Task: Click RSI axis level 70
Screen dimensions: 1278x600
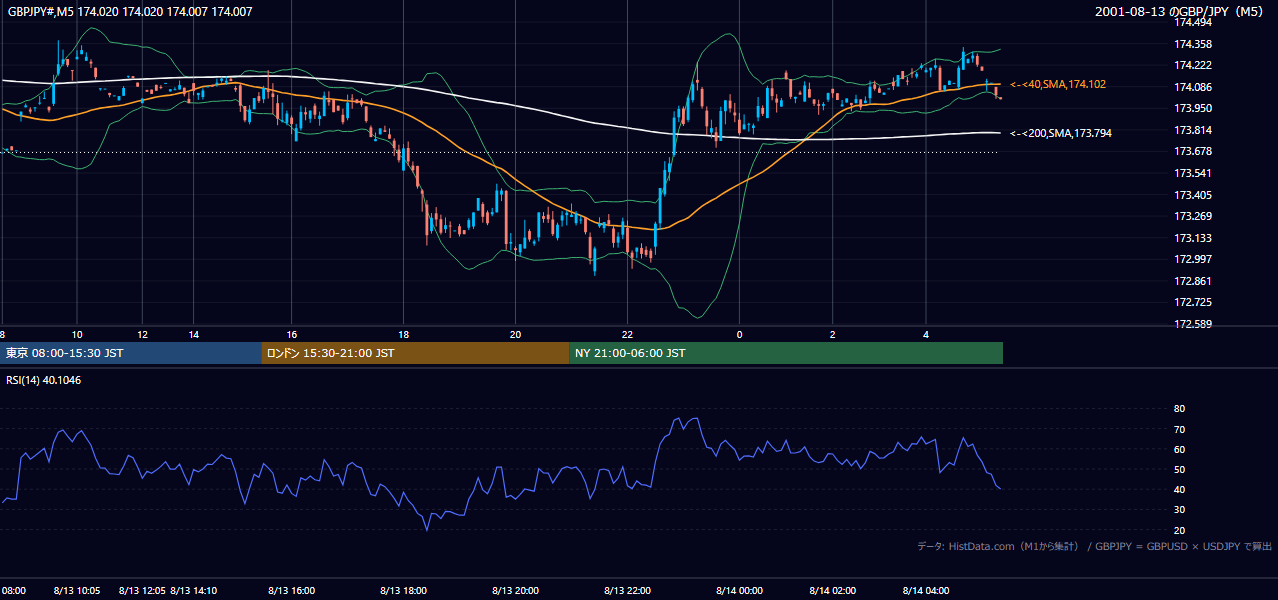Action: (1179, 429)
